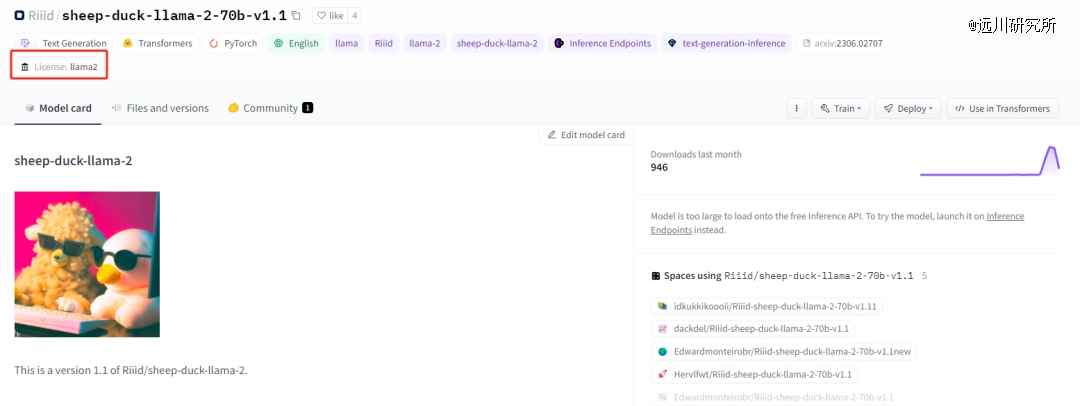This screenshot has width=1080, height=406.
Task: Click the 946 downloads count
Action: pyautogui.click(x=659, y=168)
